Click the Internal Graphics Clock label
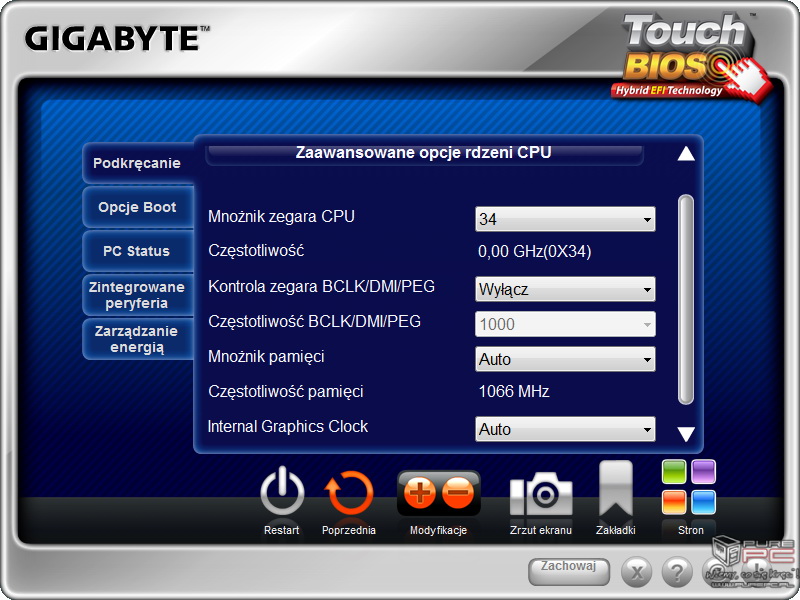This screenshot has width=800, height=600. click(288, 427)
